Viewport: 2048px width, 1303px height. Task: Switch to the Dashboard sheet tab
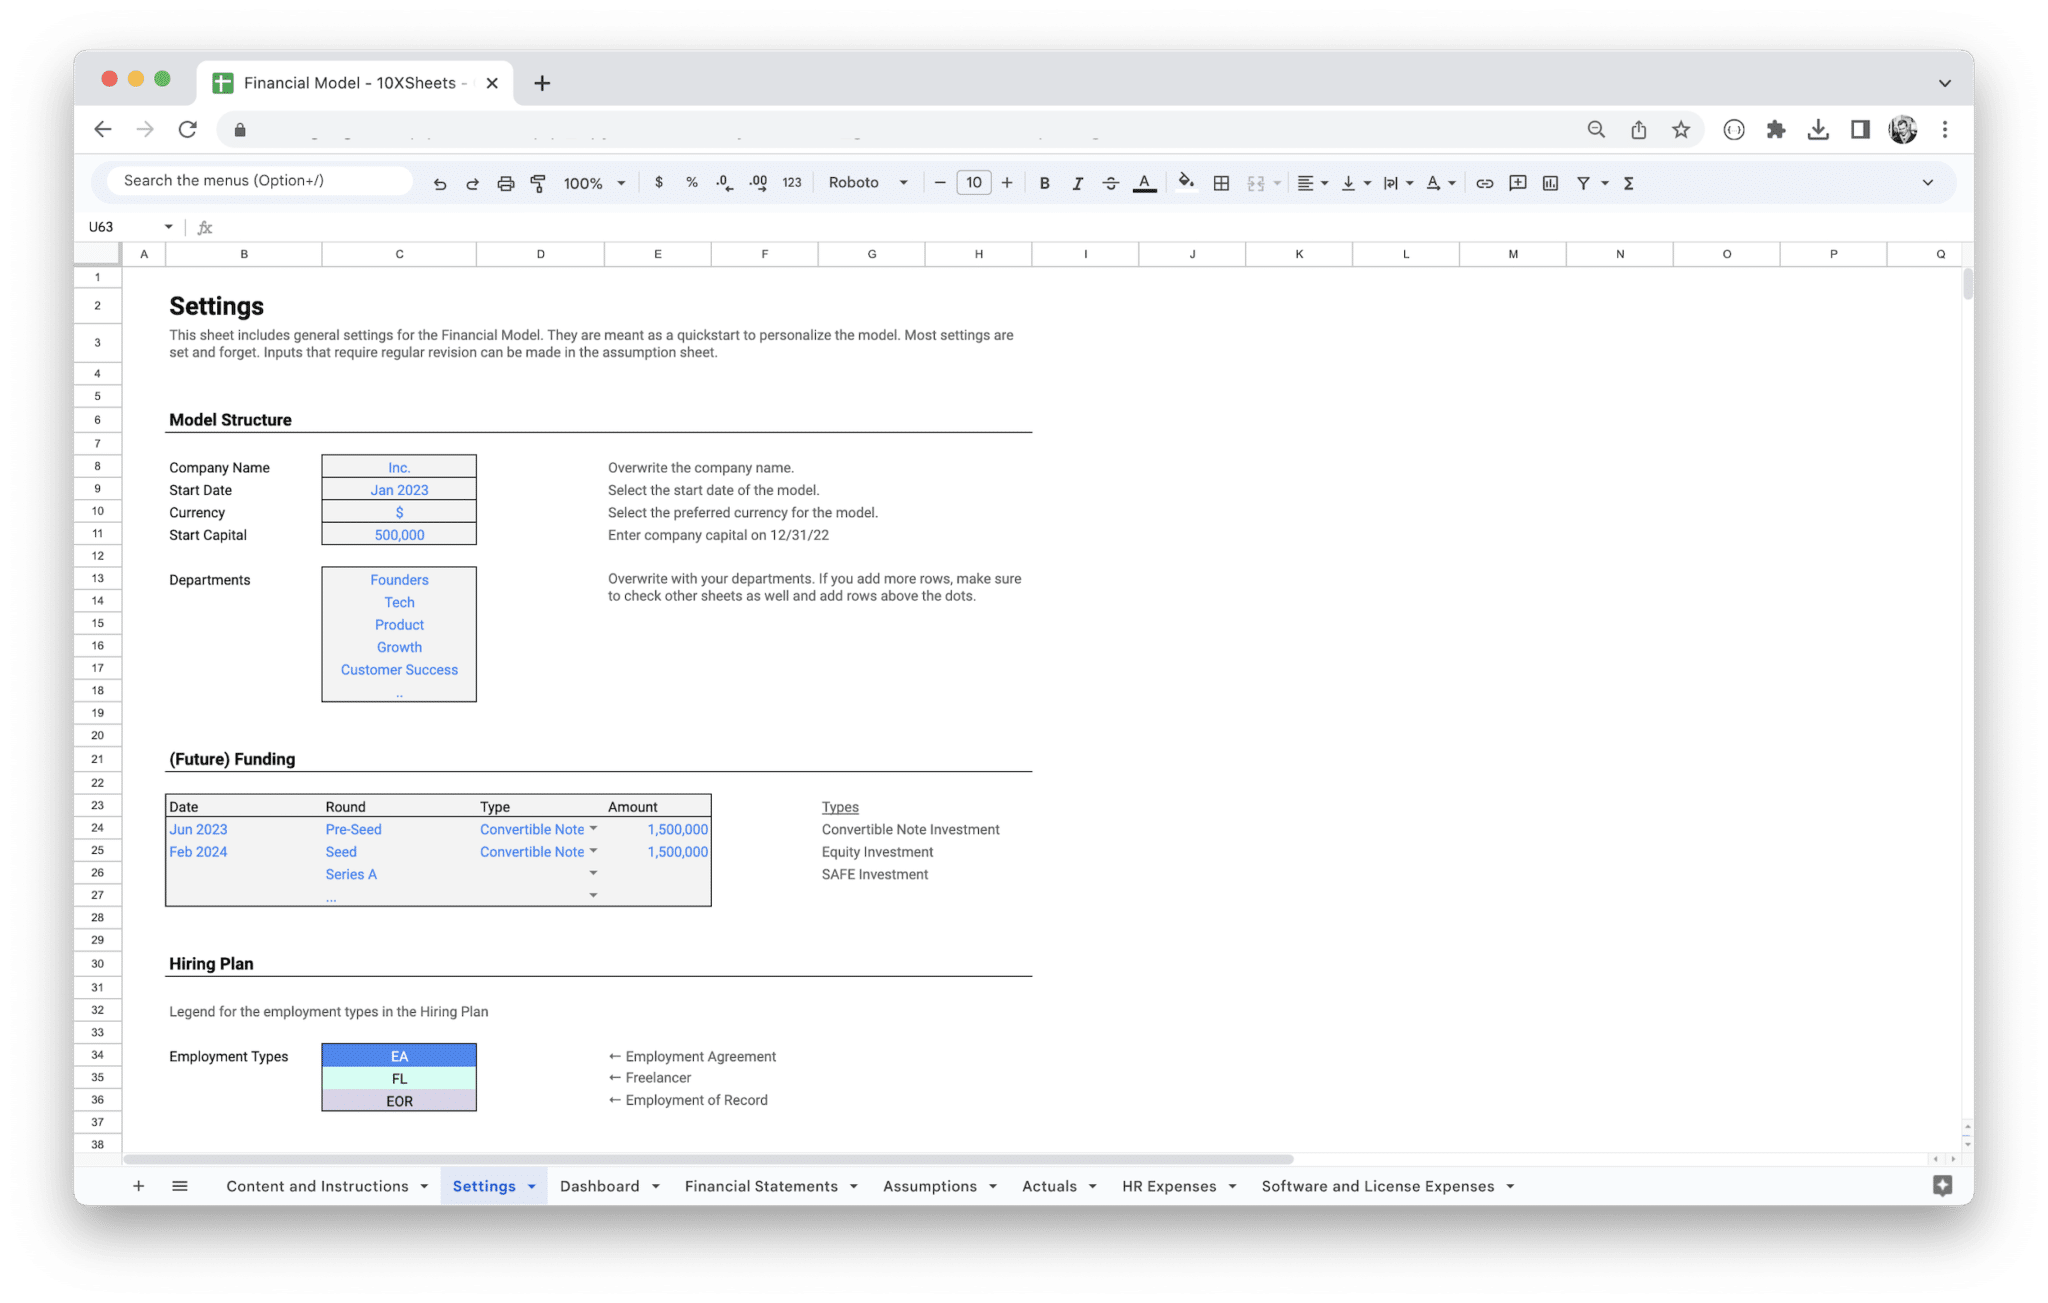tap(599, 1186)
